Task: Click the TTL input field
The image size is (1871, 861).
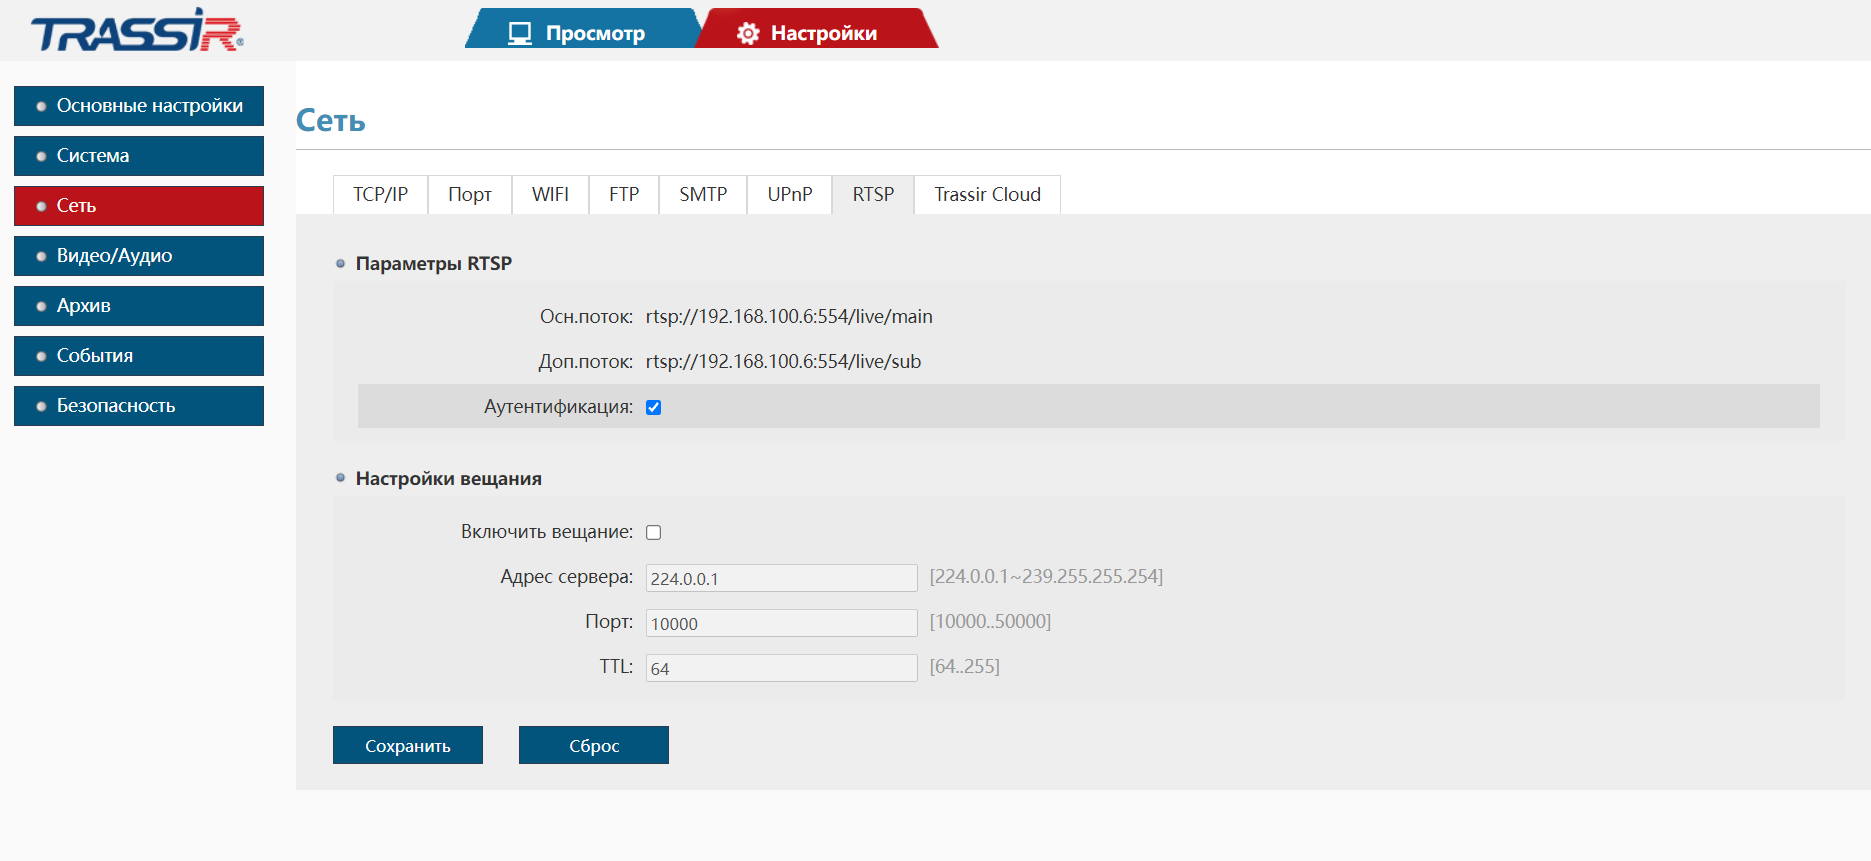Action: [782, 668]
